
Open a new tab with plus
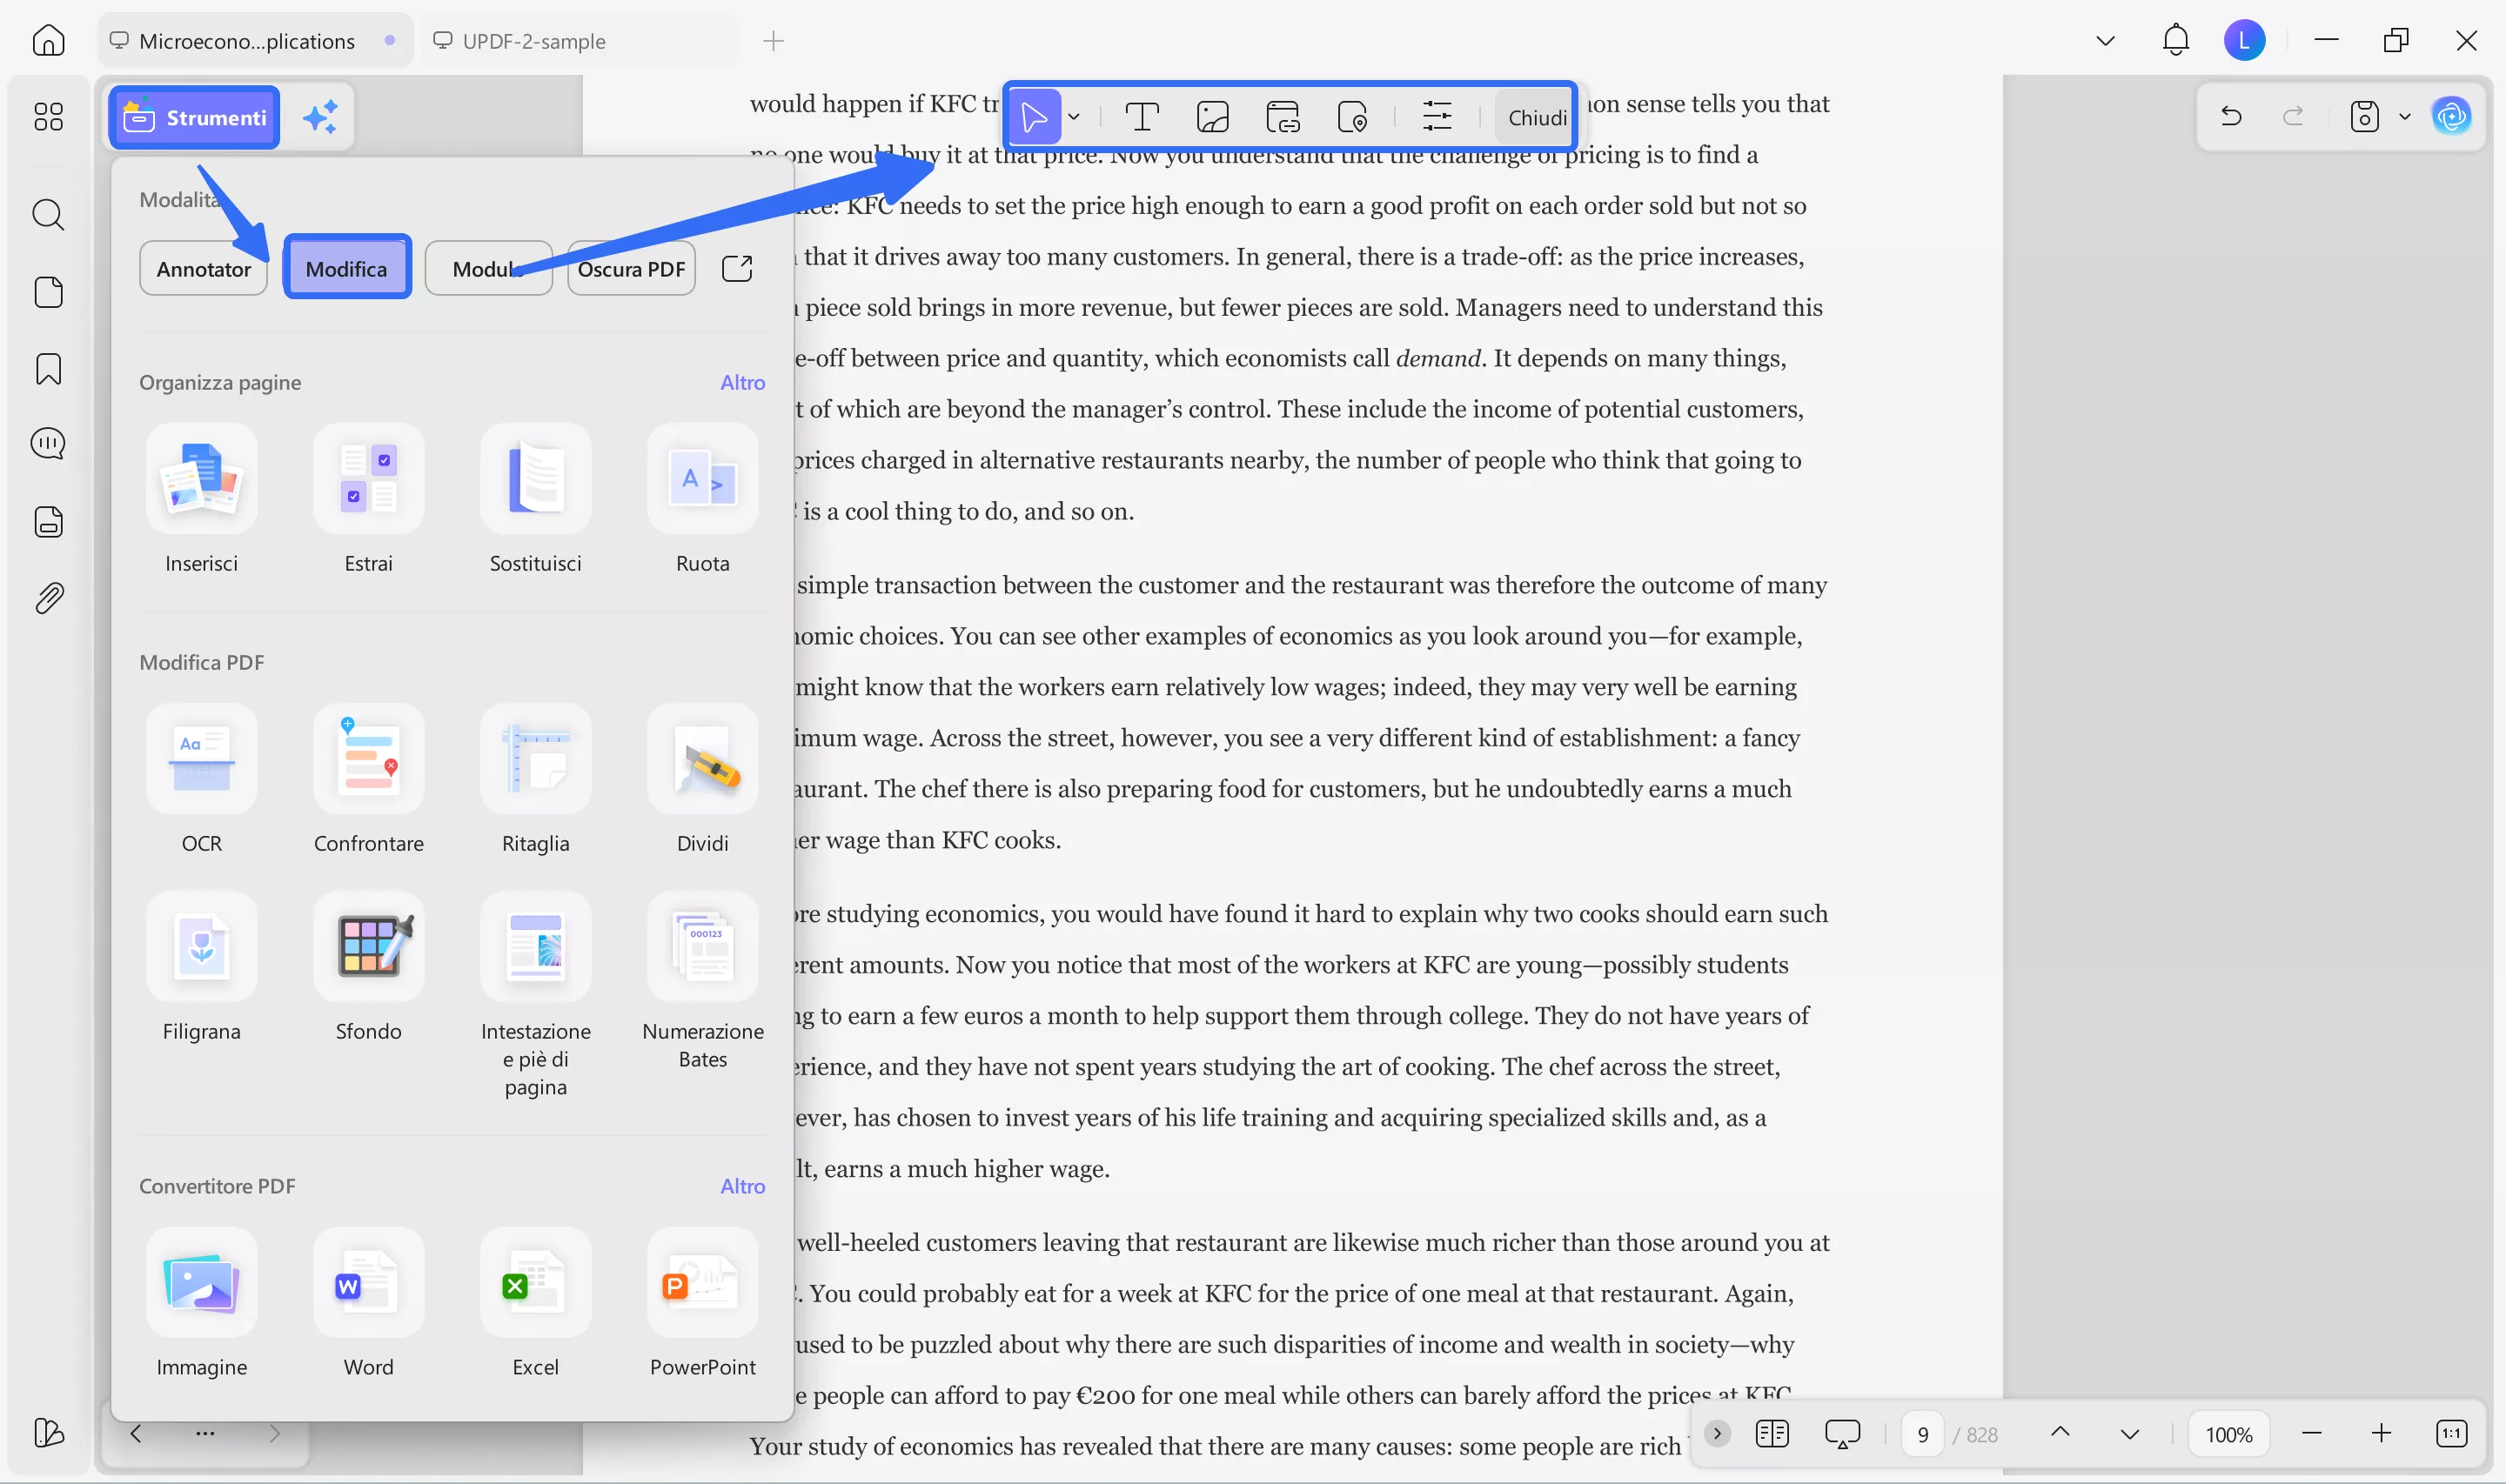[x=773, y=41]
